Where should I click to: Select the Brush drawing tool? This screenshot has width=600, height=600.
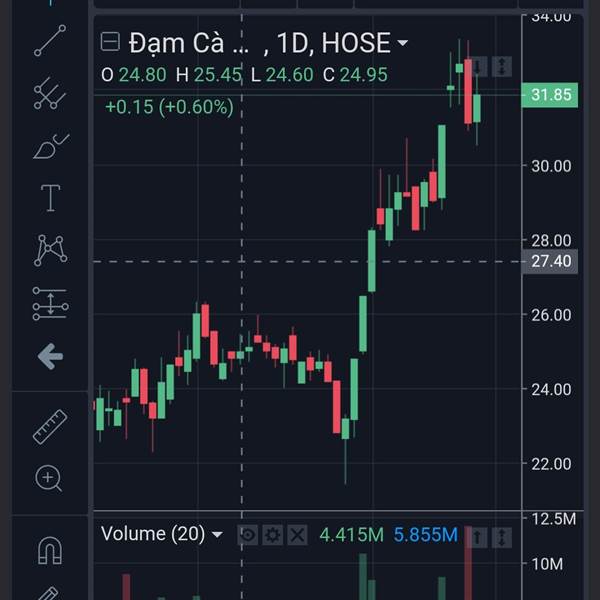(51, 146)
